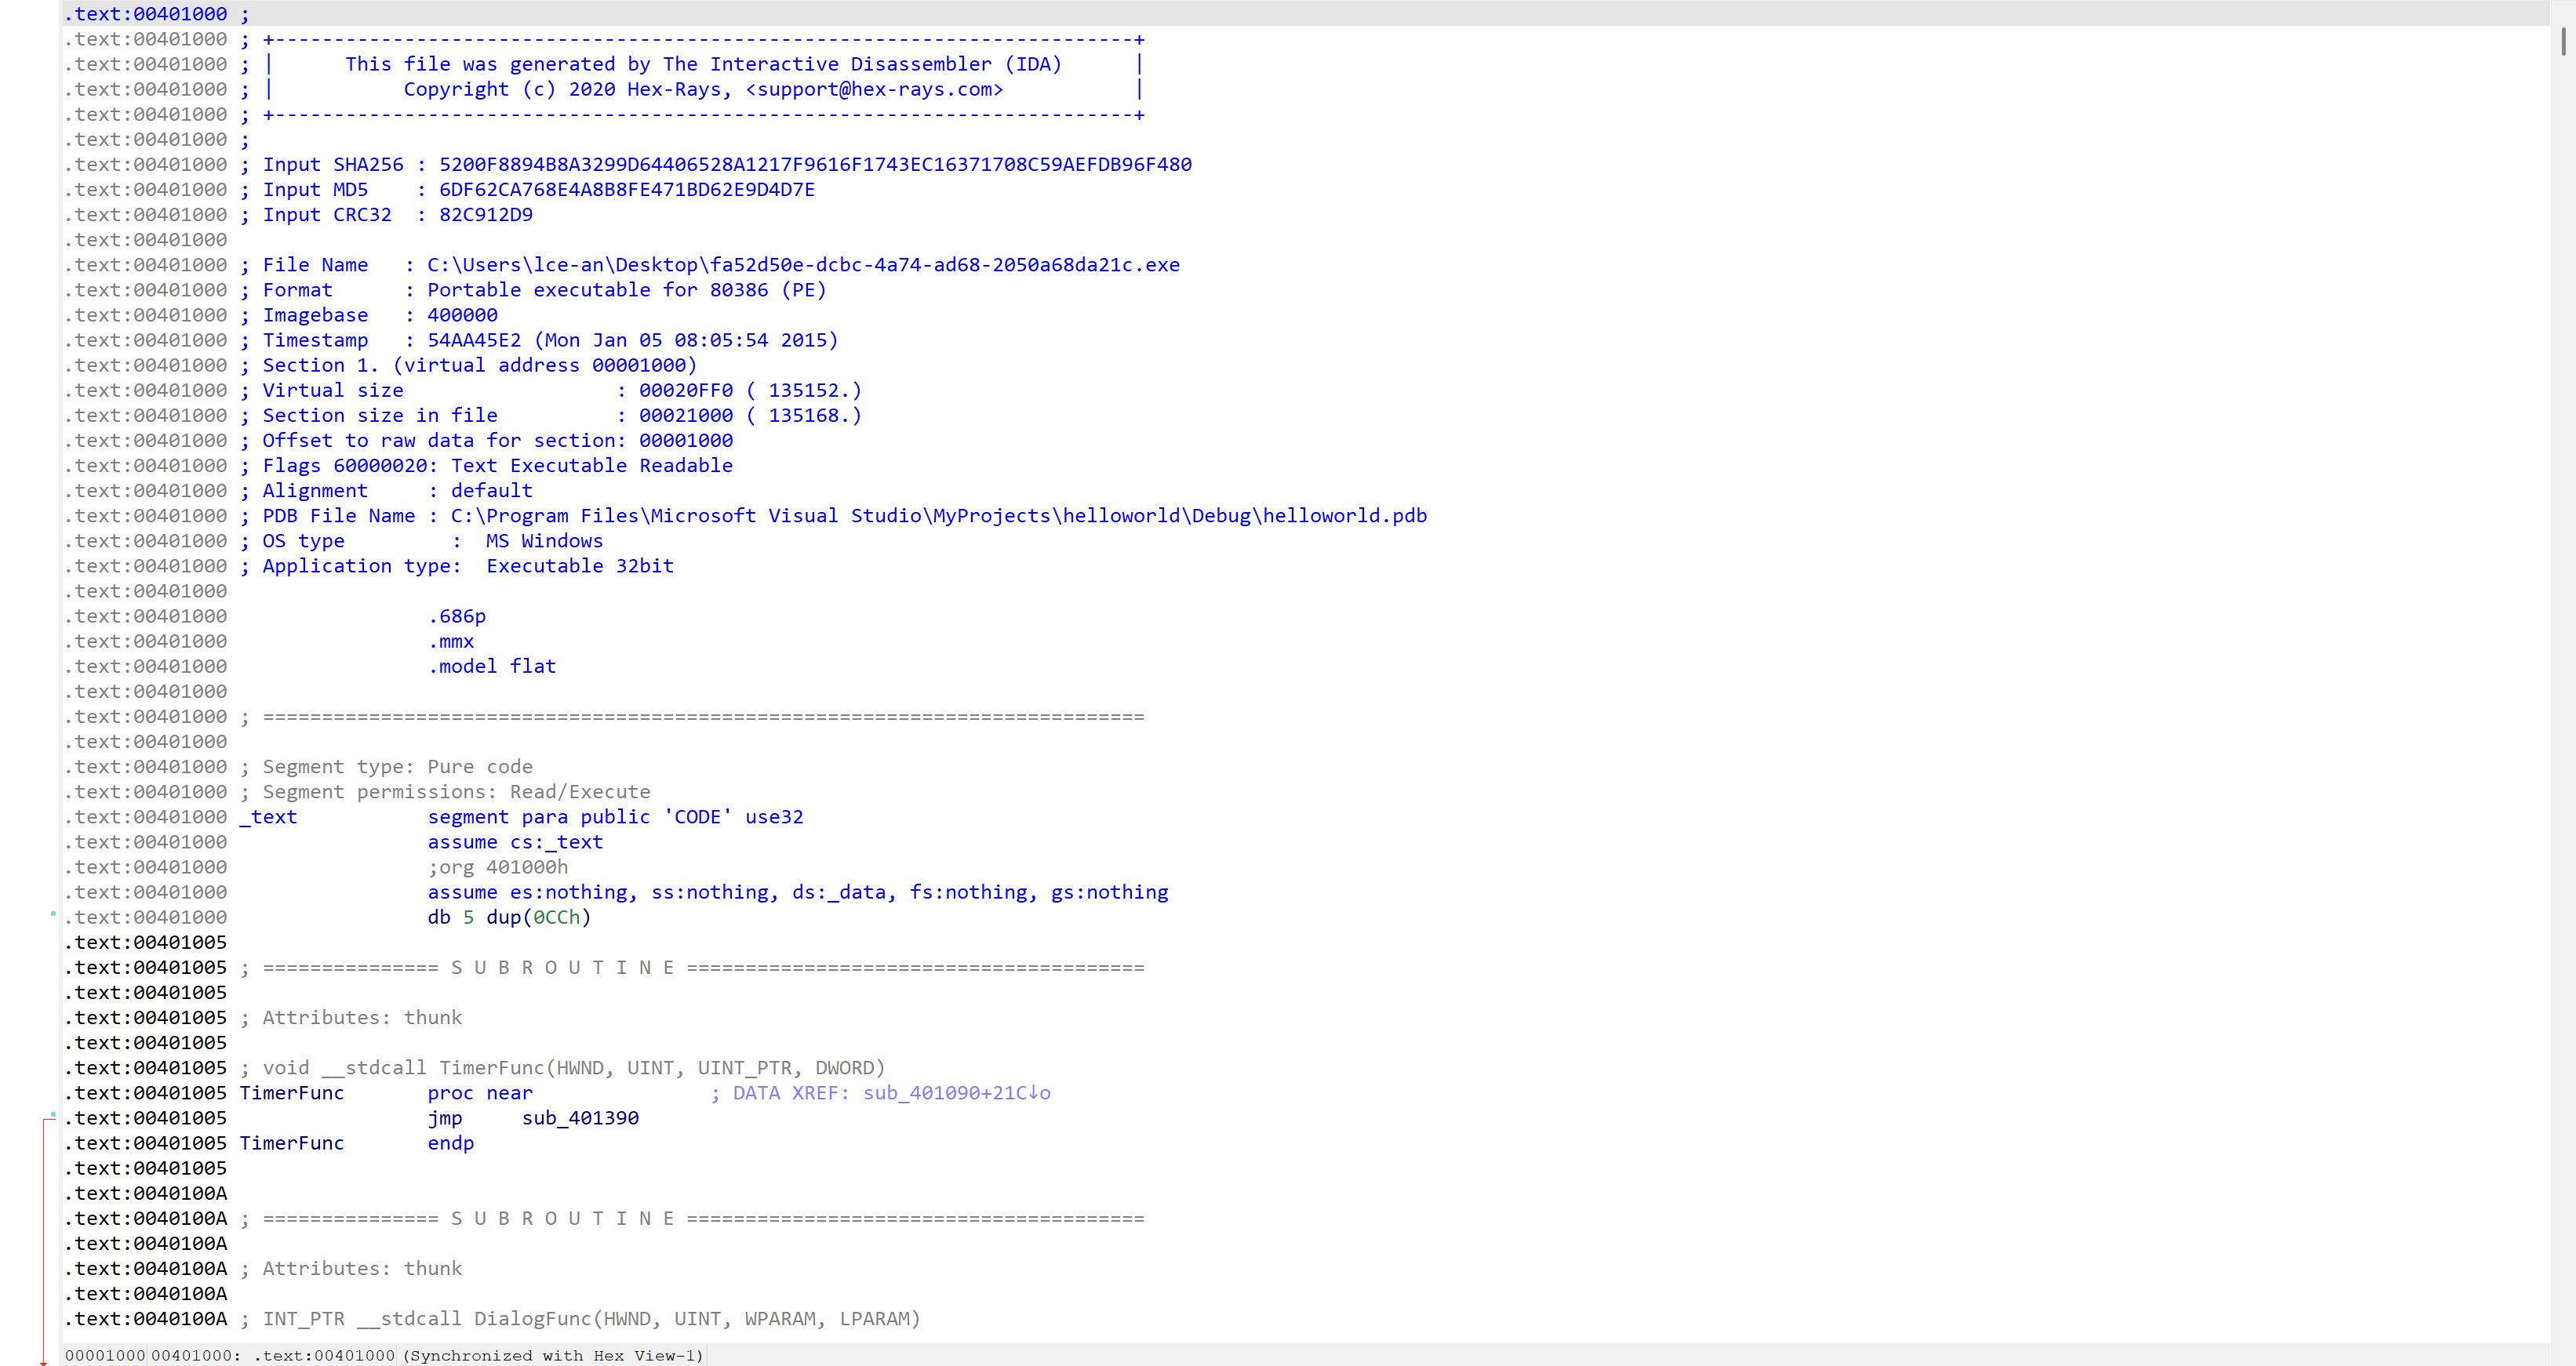Click the Input MD5 hash value

click(626, 189)
